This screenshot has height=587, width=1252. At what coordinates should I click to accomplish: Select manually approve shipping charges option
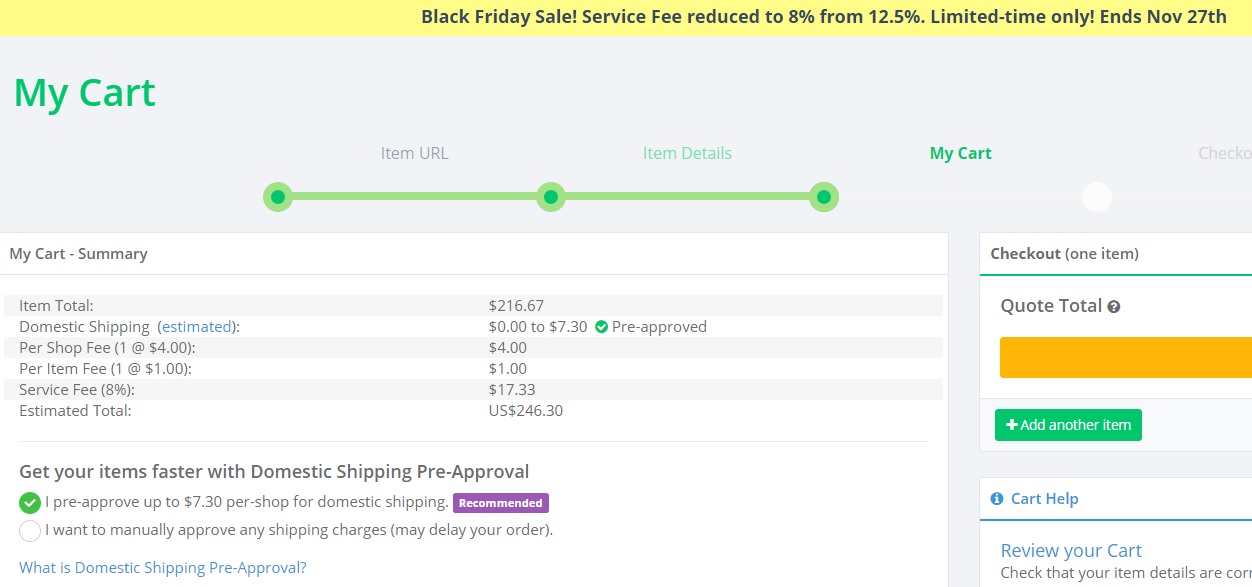[x=30, y=530]
